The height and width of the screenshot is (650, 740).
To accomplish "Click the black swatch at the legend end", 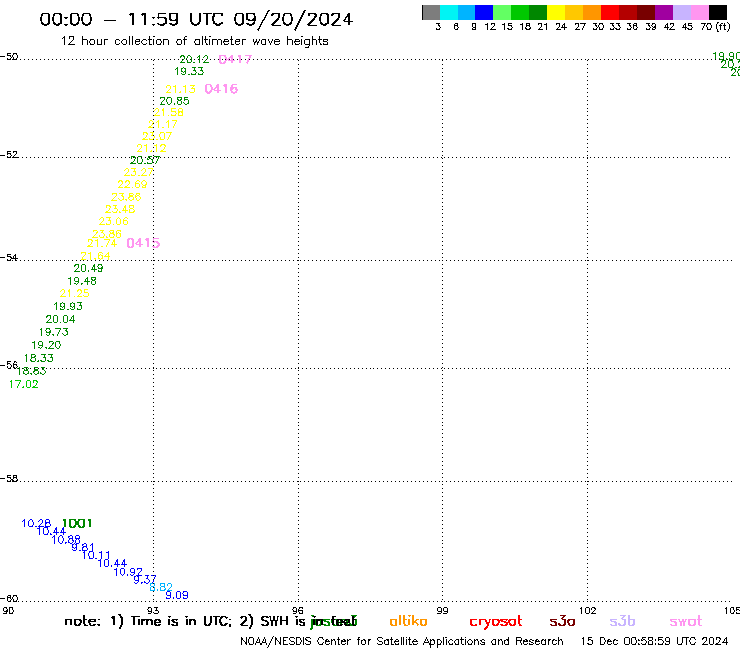I will point(717,12).
